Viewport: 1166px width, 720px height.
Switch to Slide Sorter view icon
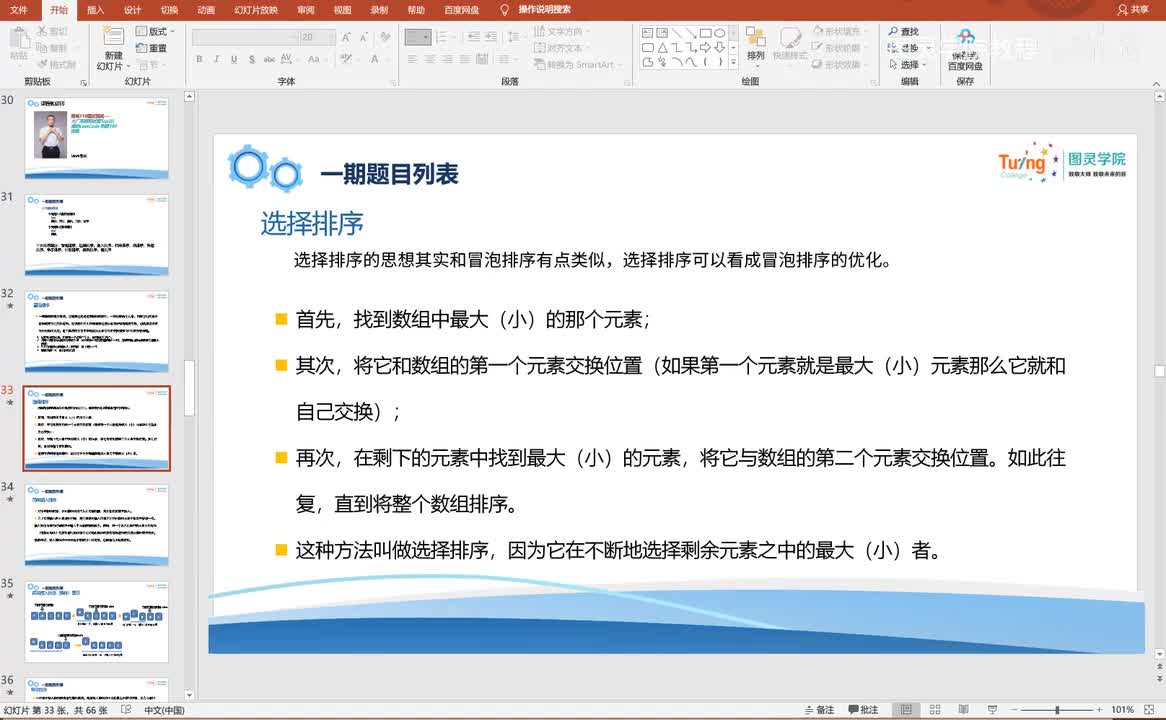[x=935, y=710]
